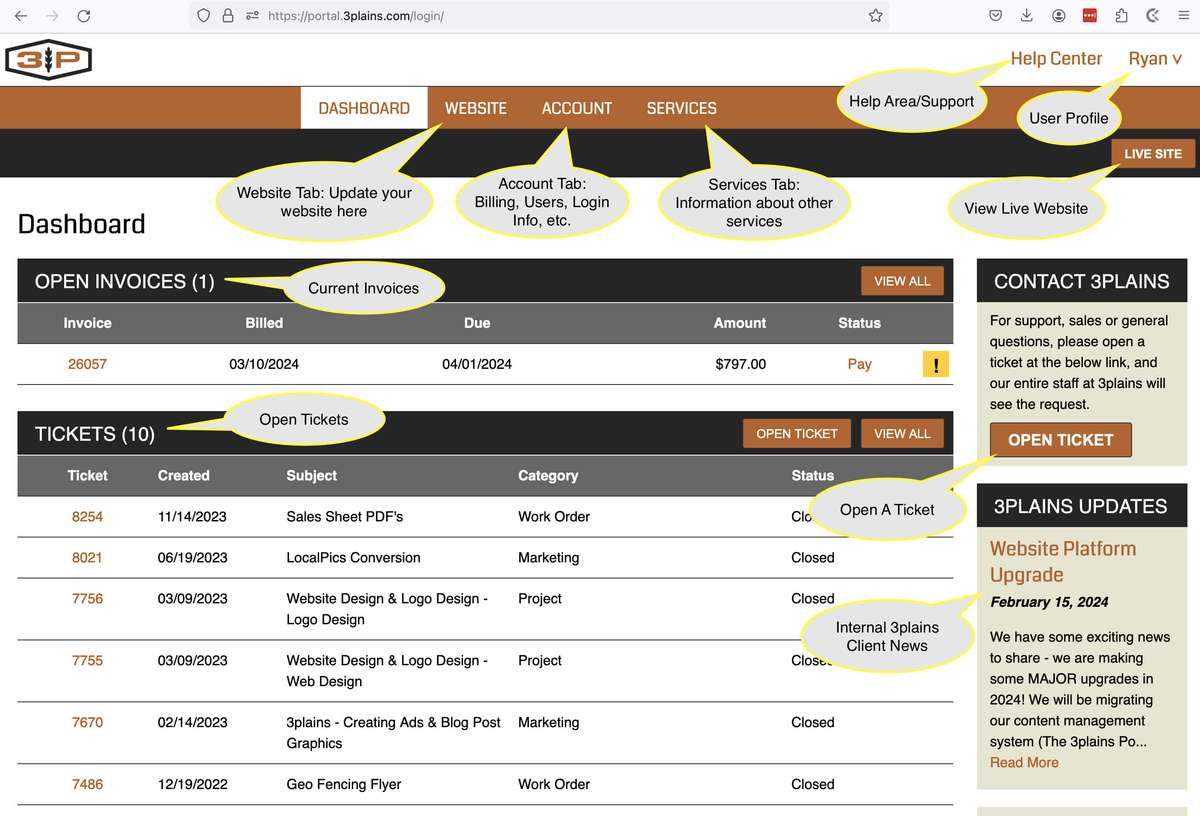The image size is (1200, 816).
Task: Go back using the browser back arrow
Action: pyautogui.click(x=21, y=16)
